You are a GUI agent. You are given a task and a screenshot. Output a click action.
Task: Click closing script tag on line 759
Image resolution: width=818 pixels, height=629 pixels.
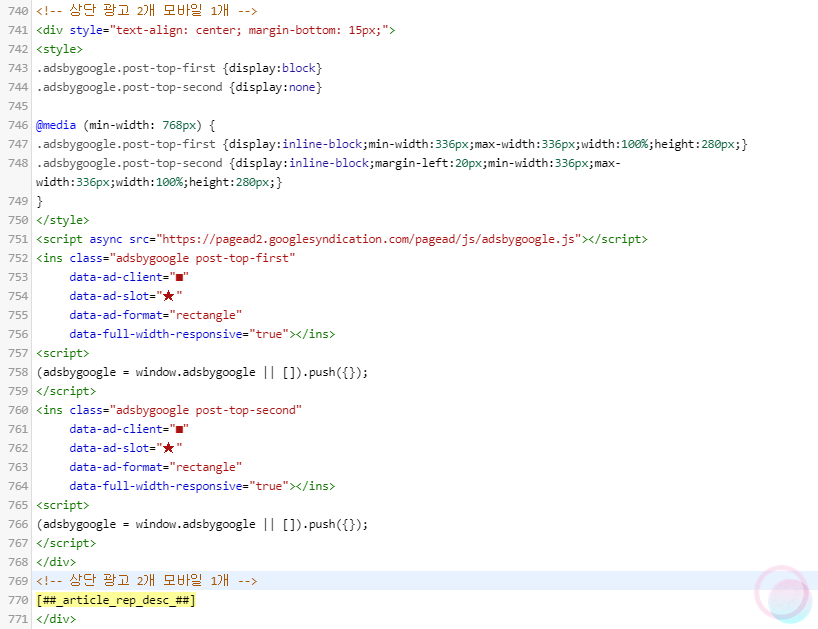point(66,391)
